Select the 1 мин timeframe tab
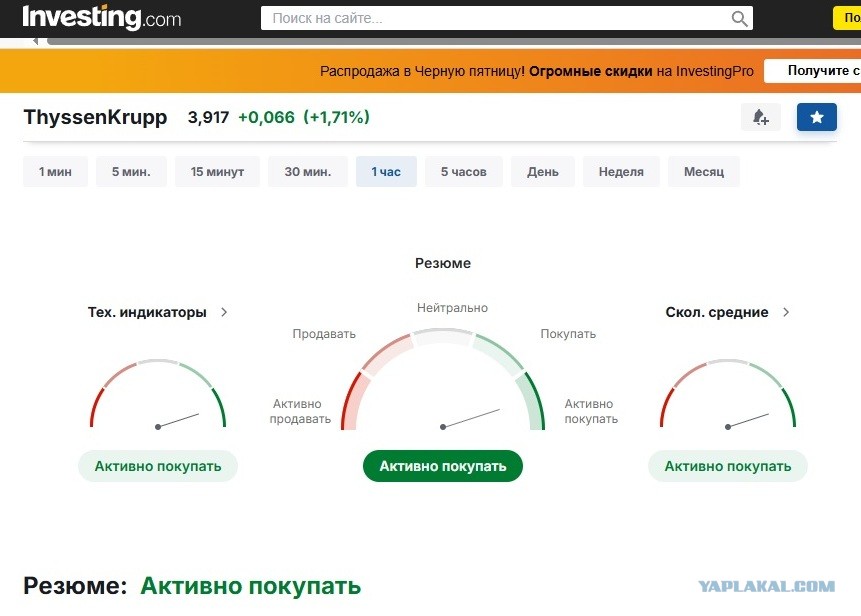861x616 pixels. tap(55, 171)
